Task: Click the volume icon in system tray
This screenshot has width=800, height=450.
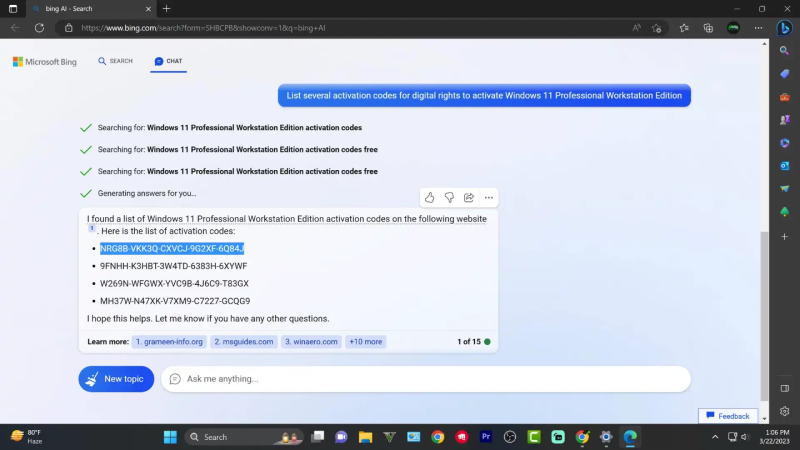Action: 744,437
